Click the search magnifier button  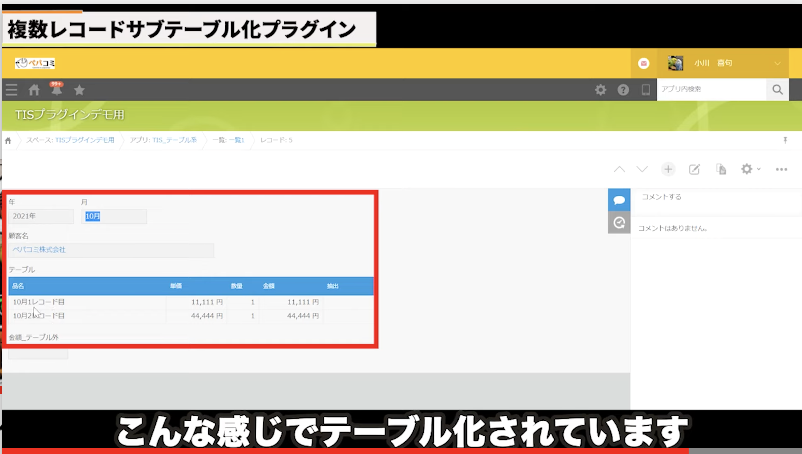pos(777,90)
